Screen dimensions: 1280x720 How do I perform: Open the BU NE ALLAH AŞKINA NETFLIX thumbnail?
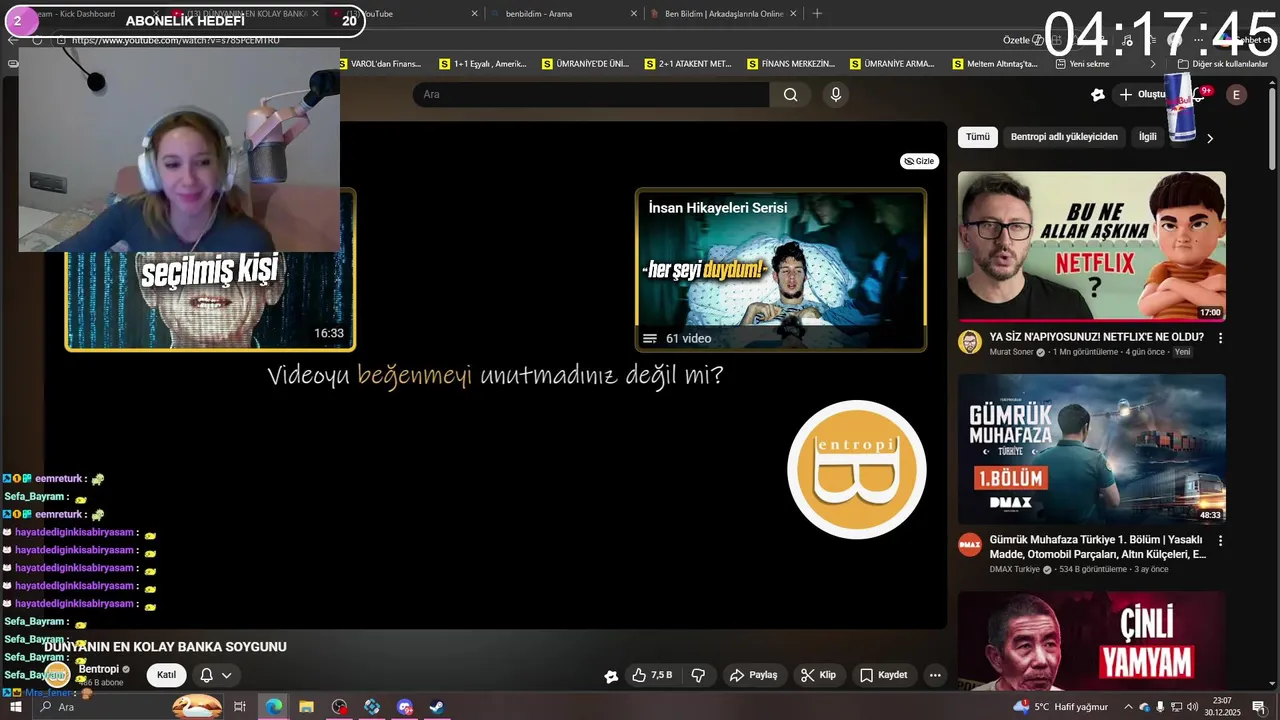pos(1092,246)
